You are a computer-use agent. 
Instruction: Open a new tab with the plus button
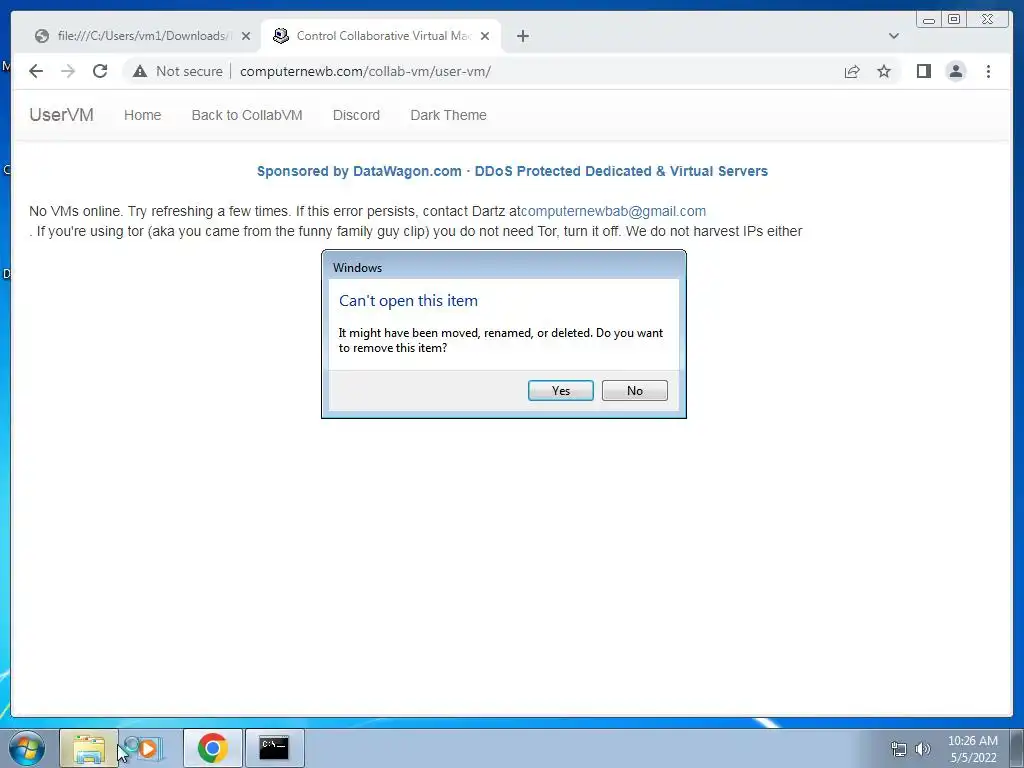(x=522, y=36)
